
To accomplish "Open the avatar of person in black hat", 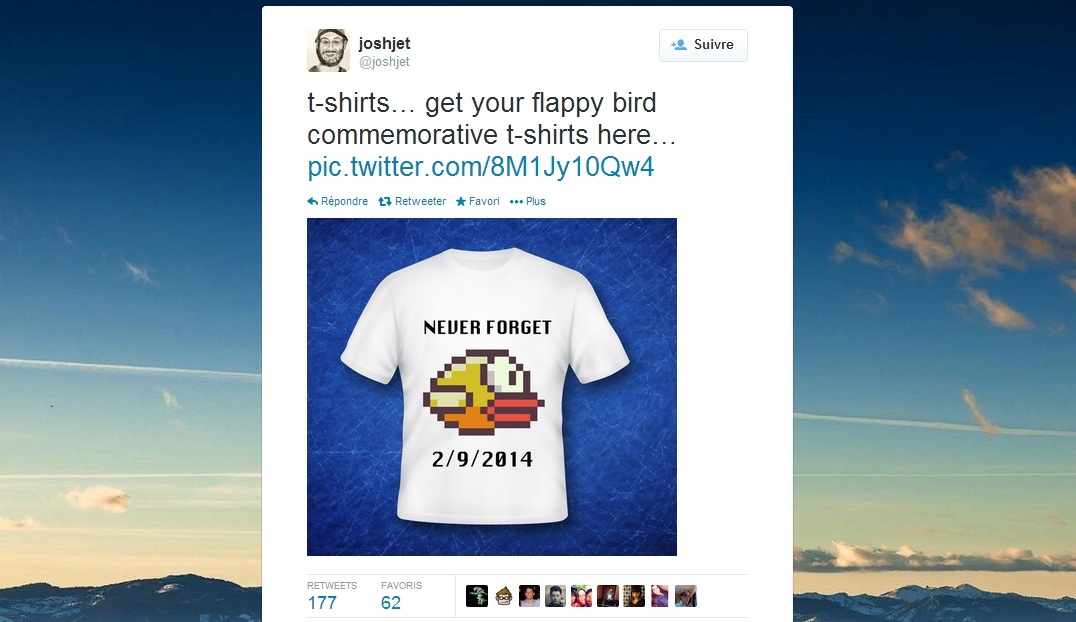I will click(633, 596).
